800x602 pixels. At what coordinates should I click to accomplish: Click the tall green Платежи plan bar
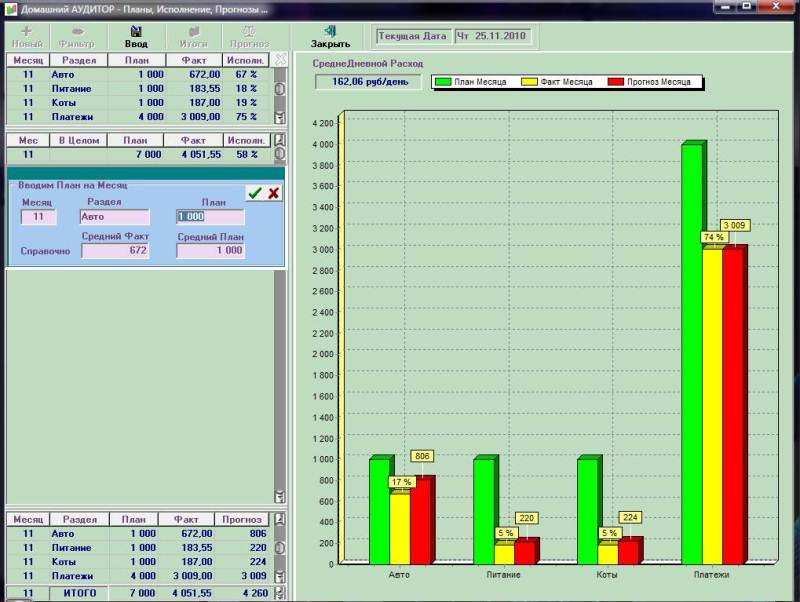tap(692, 353)
